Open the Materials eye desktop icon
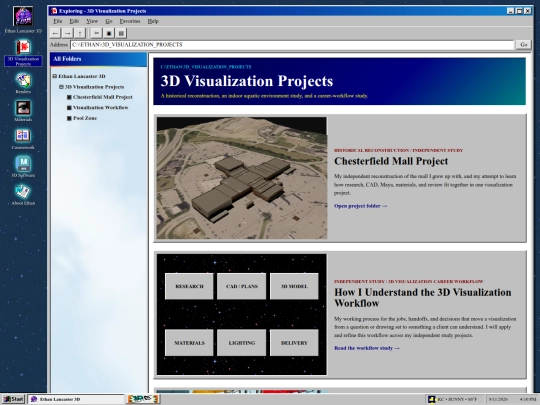The height and width of the screenshot is (405, 540). (x=23, y=111)
